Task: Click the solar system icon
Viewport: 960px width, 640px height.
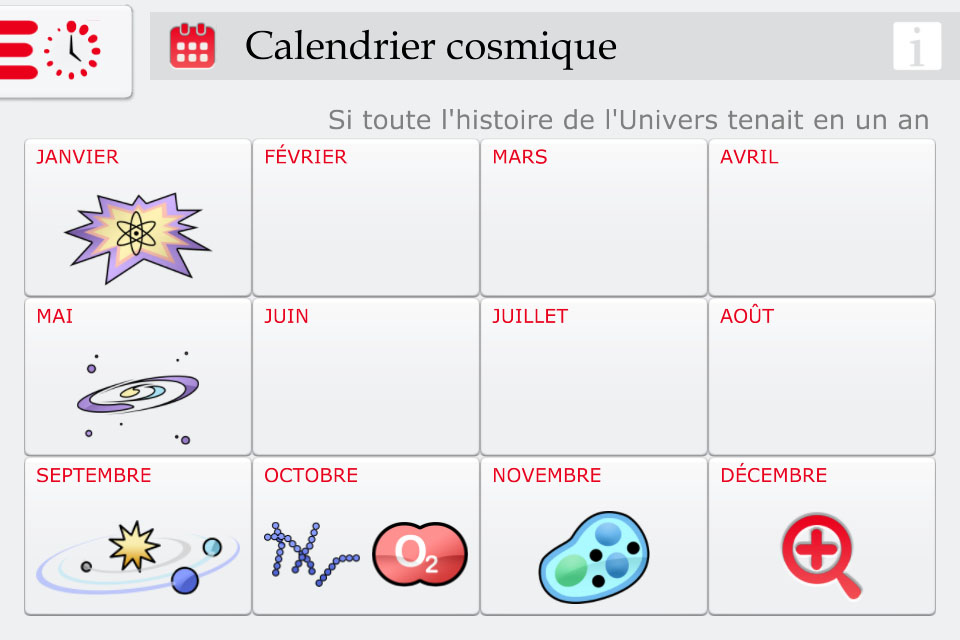Action: pos(137,555)
